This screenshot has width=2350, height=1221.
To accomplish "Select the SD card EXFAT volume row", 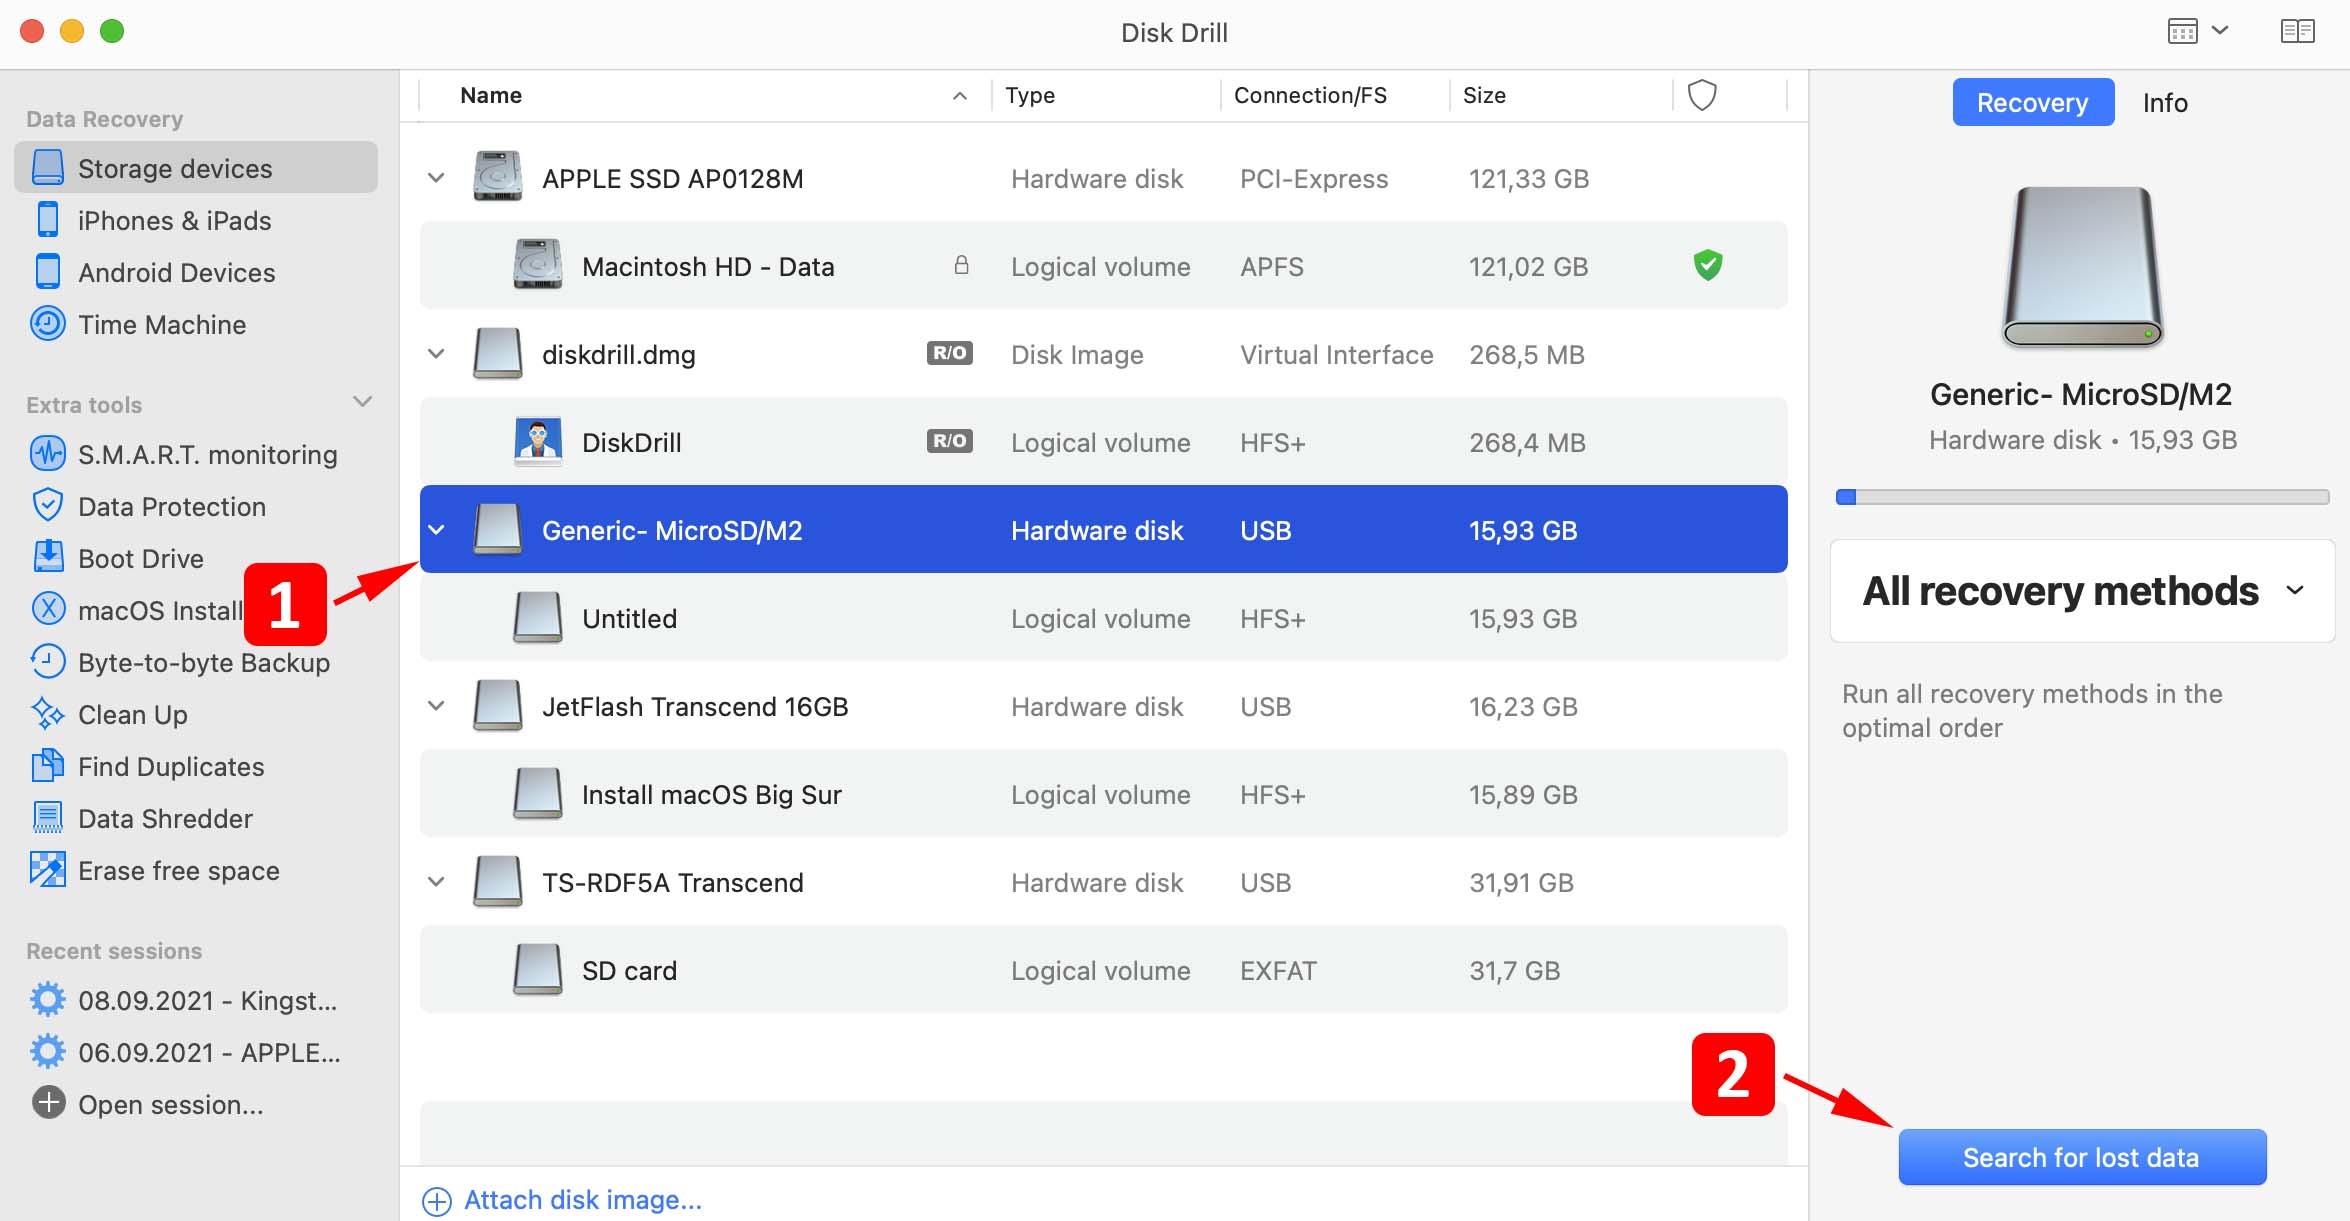I will (x=1103, y=969).
